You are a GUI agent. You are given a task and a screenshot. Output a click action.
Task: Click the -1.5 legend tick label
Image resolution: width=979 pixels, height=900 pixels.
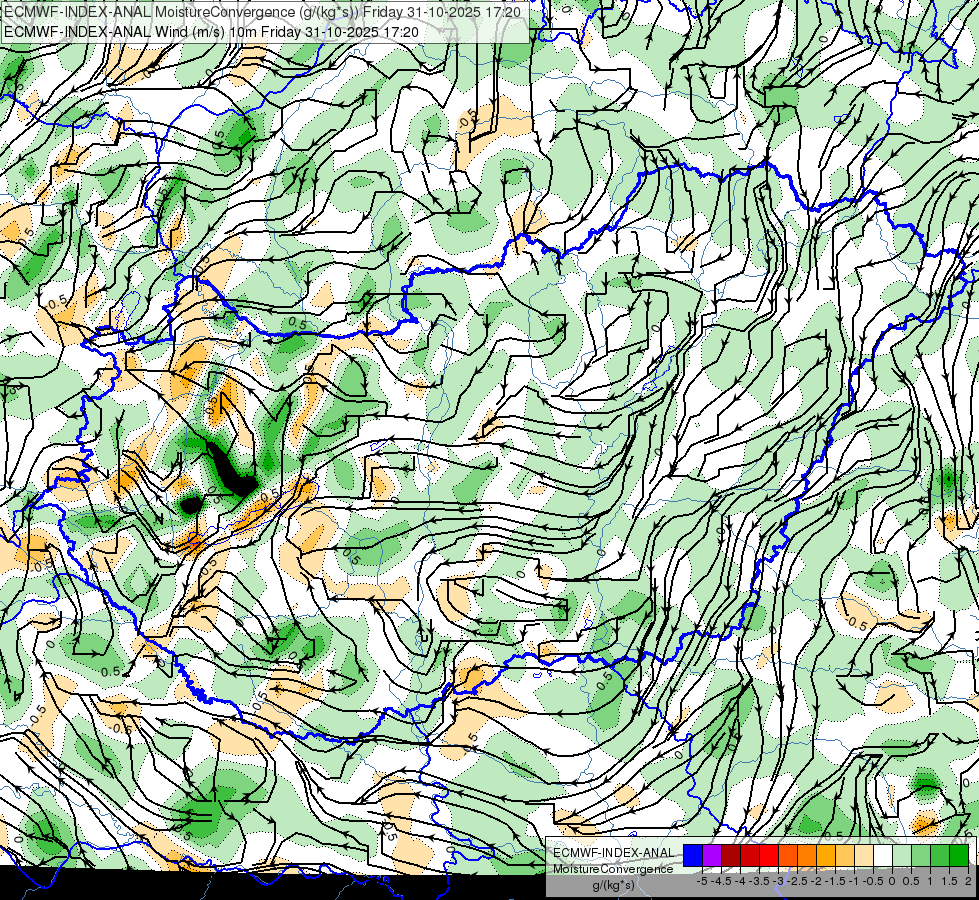(x=835, y=881)
